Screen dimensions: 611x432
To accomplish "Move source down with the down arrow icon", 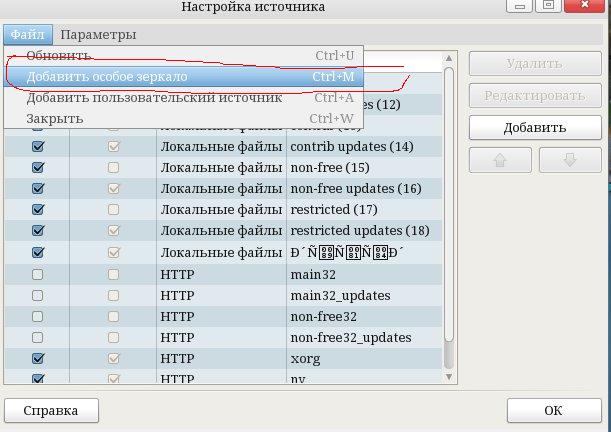I will [x=570, y=160].
